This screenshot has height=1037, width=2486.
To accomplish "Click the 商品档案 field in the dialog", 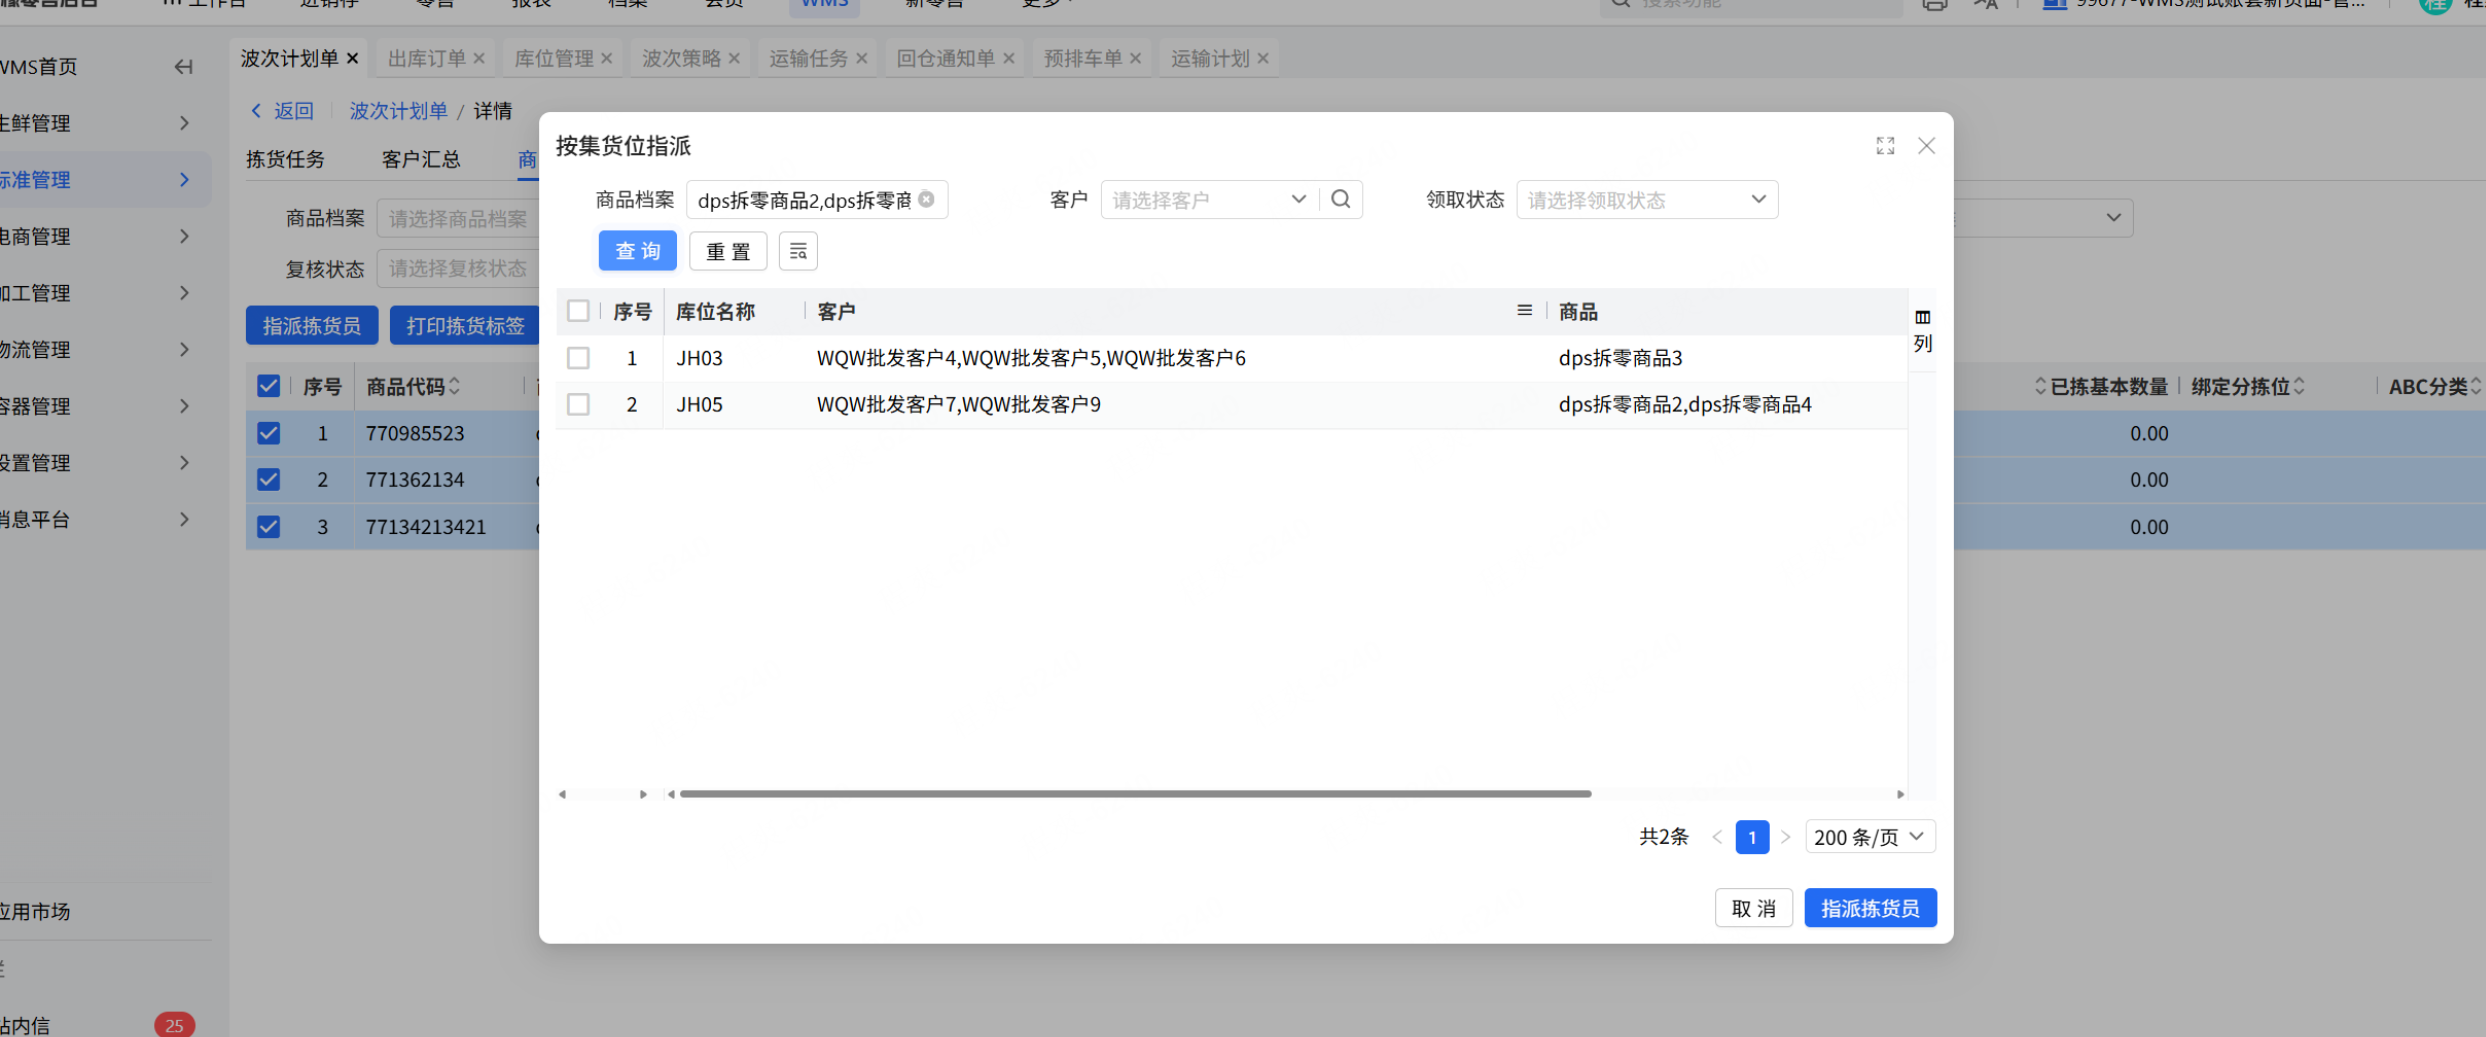I will click(x=816, y=200).
